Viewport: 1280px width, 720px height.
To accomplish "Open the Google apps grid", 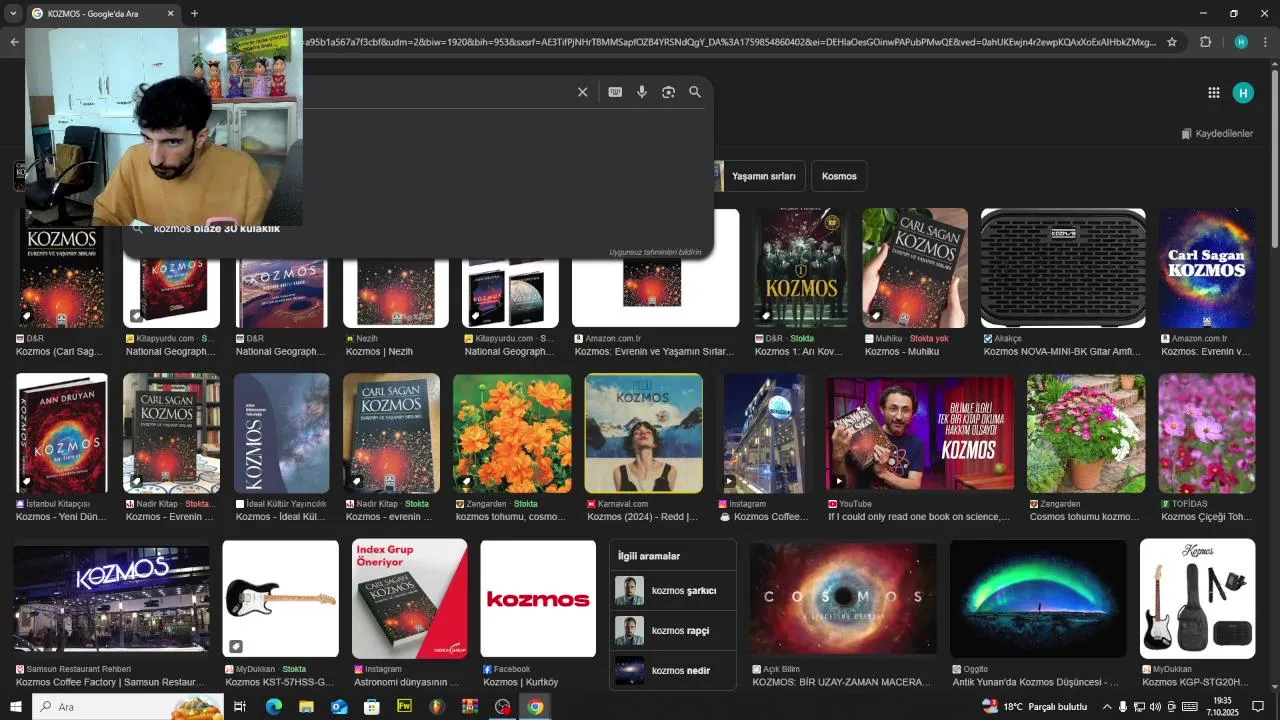I will (x=1214, y=93).
